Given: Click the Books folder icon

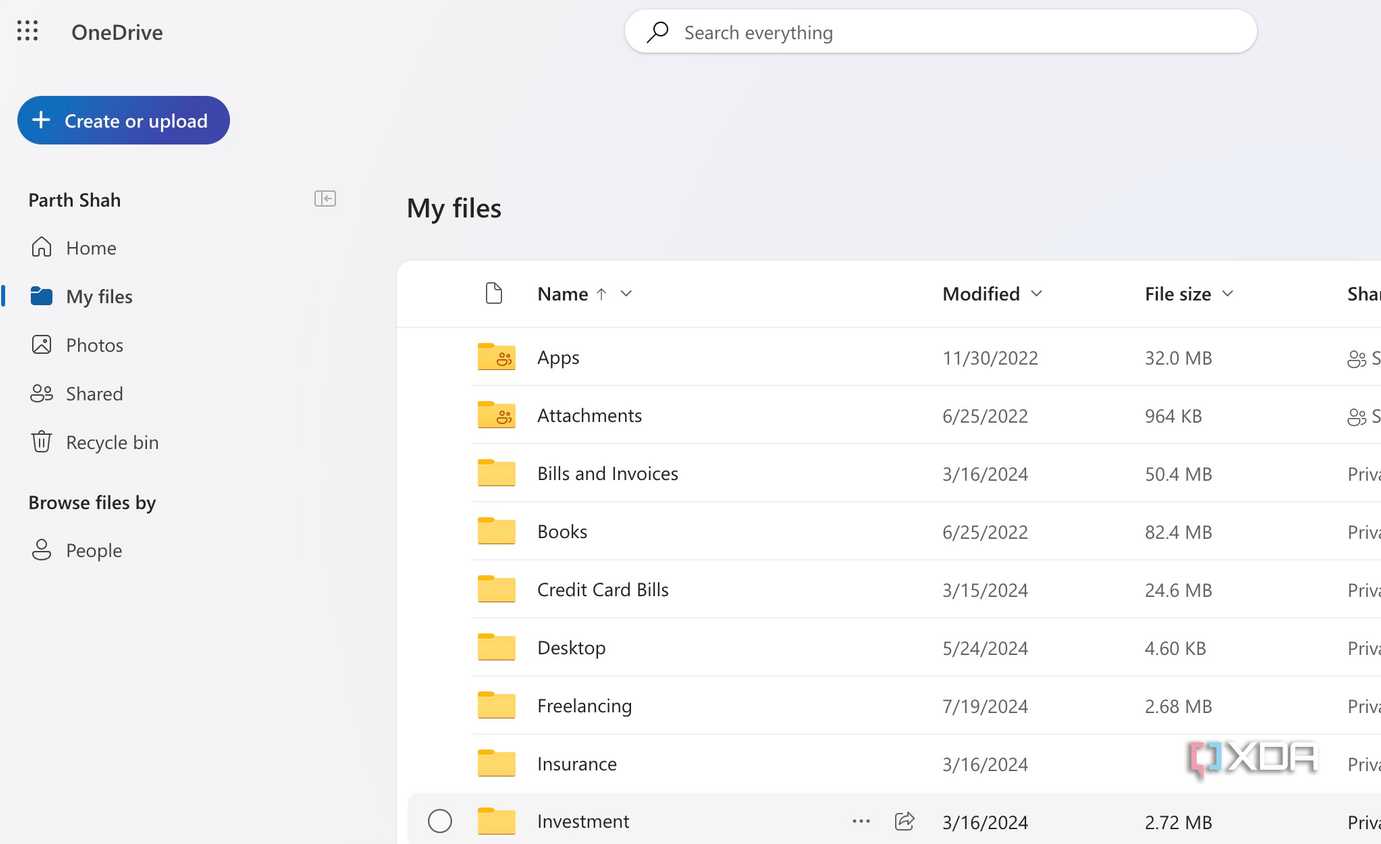Looking at the screenshot, I should coord(496,531).
